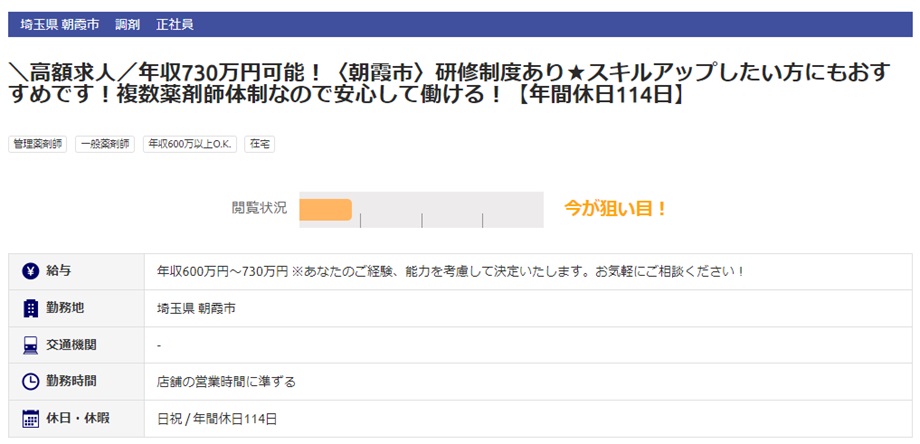The width and height of the screenshot is (920, 444).
Task: Click 正社員 in the header bar
Action: tap(175, 24)
